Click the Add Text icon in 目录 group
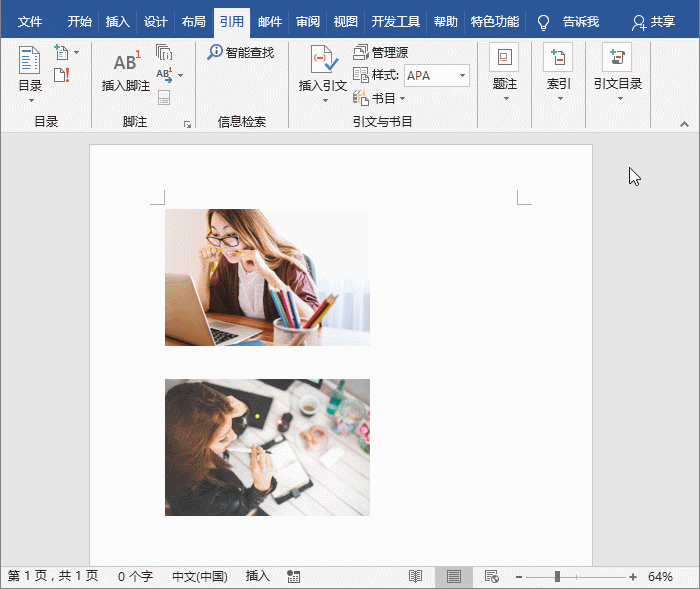The width and height of the screenshot is (700, 589). 61,52
